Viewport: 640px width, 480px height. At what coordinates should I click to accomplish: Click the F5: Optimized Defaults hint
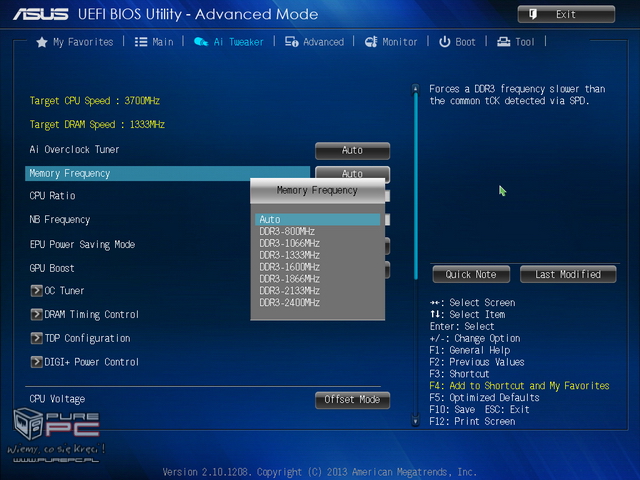point(484,398)
